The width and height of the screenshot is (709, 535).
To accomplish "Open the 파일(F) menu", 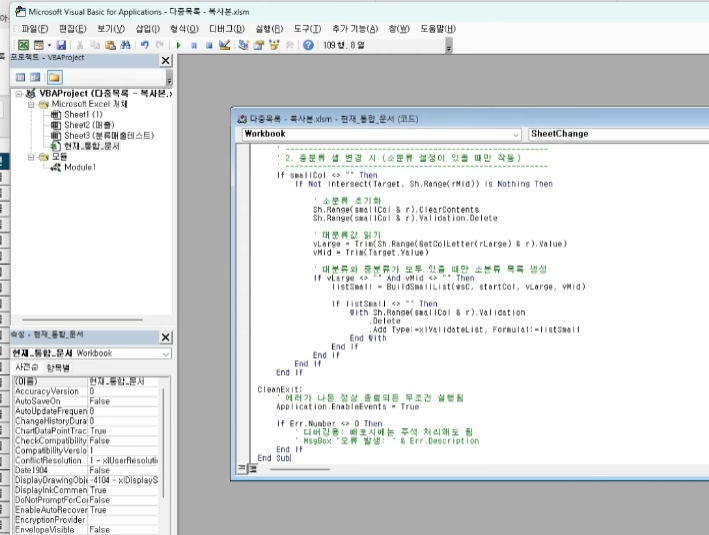I will click(35, 29).
